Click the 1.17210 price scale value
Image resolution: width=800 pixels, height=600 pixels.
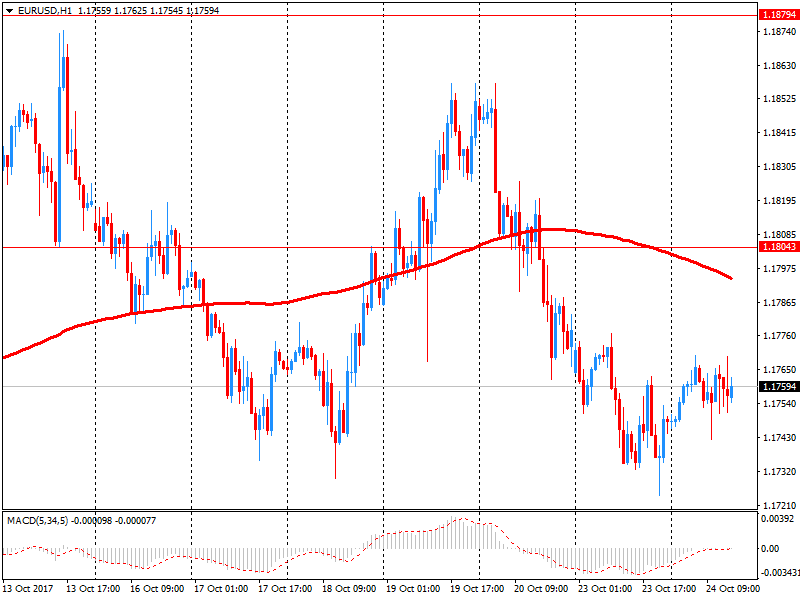[780, 506]
